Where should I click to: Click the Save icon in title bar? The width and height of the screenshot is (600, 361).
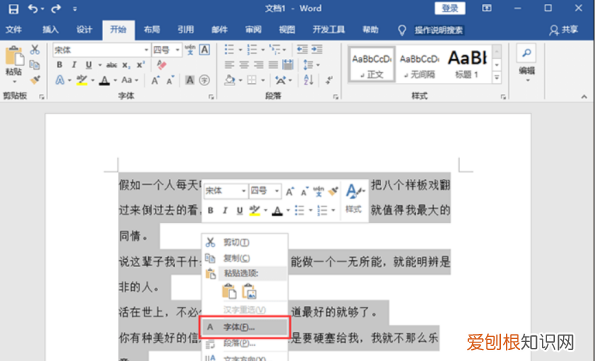(13, 9)
